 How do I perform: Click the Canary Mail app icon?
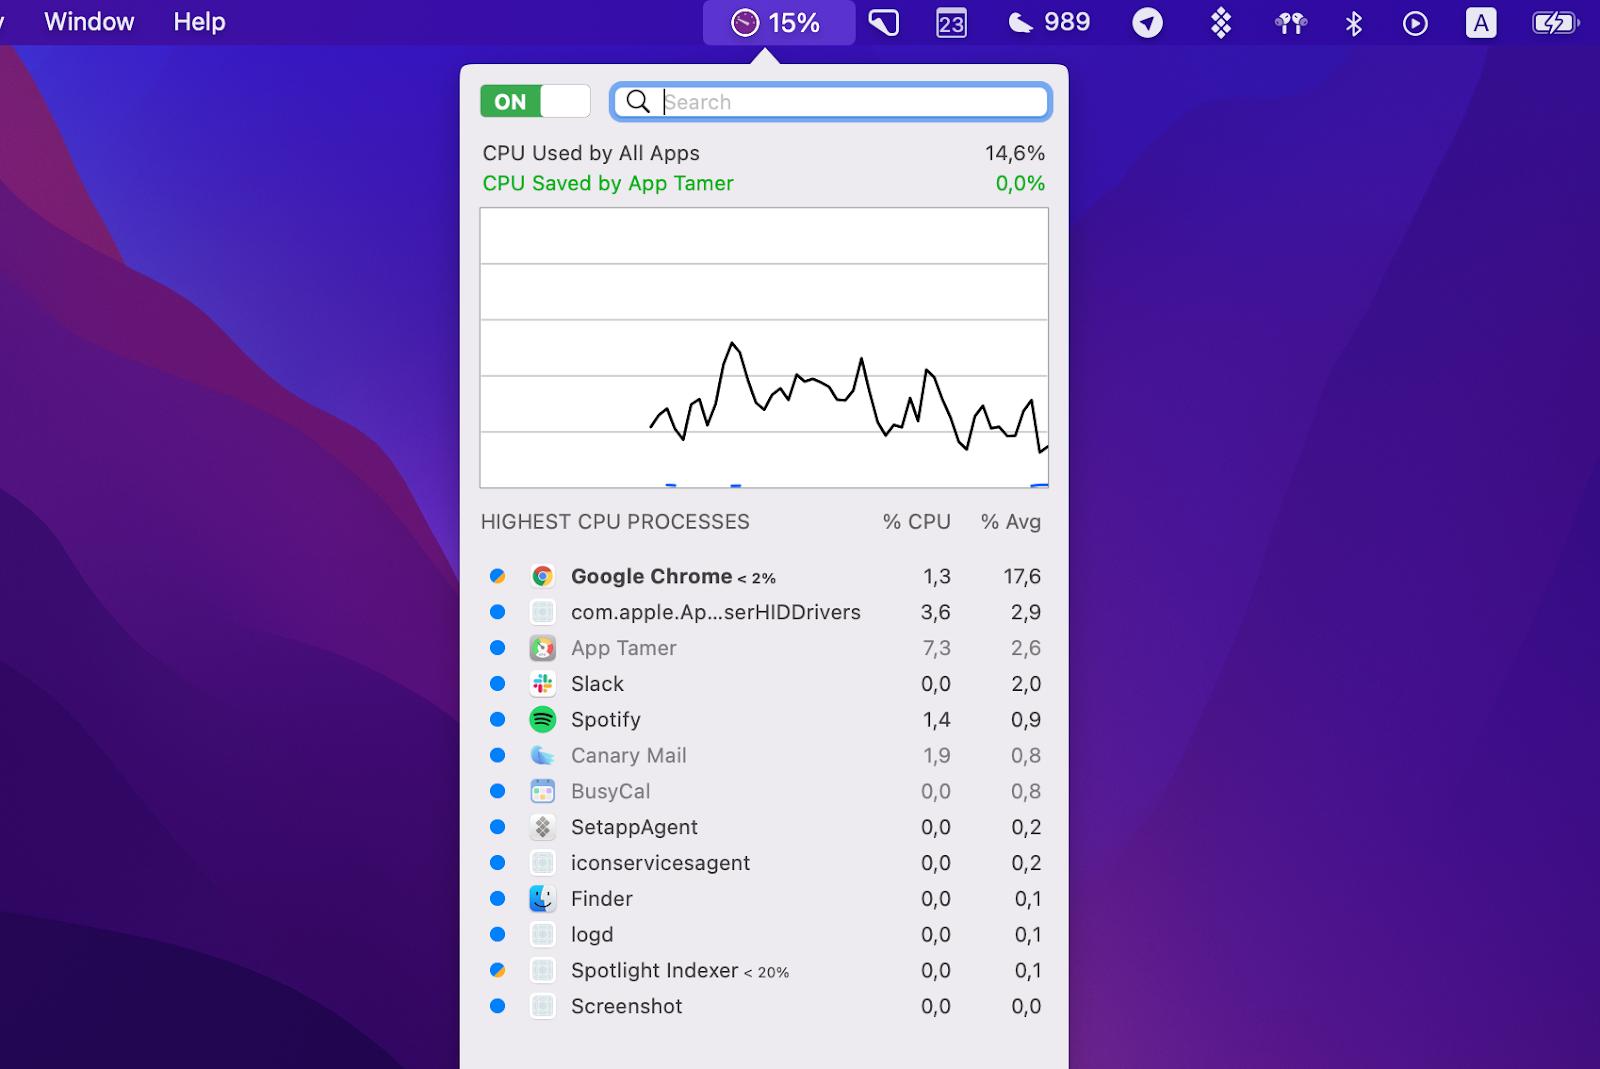[x=542, y=755]
